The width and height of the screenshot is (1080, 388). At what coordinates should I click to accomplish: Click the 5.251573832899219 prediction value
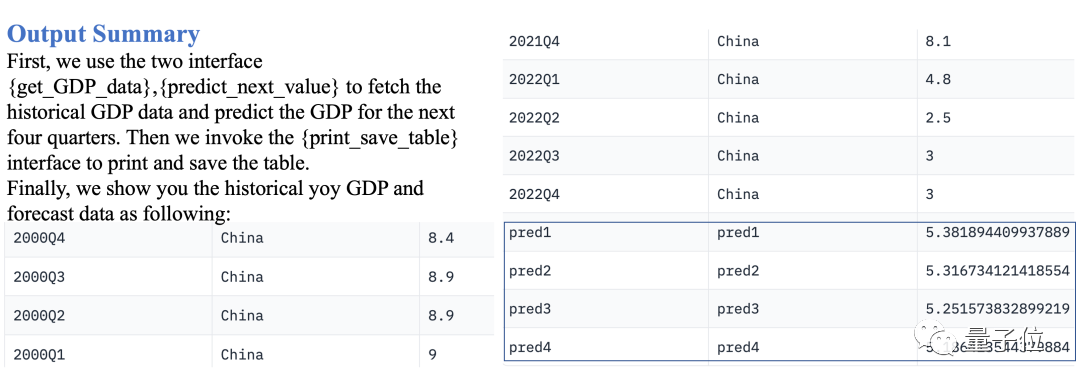pyautogui.click(x=998, y=309)
